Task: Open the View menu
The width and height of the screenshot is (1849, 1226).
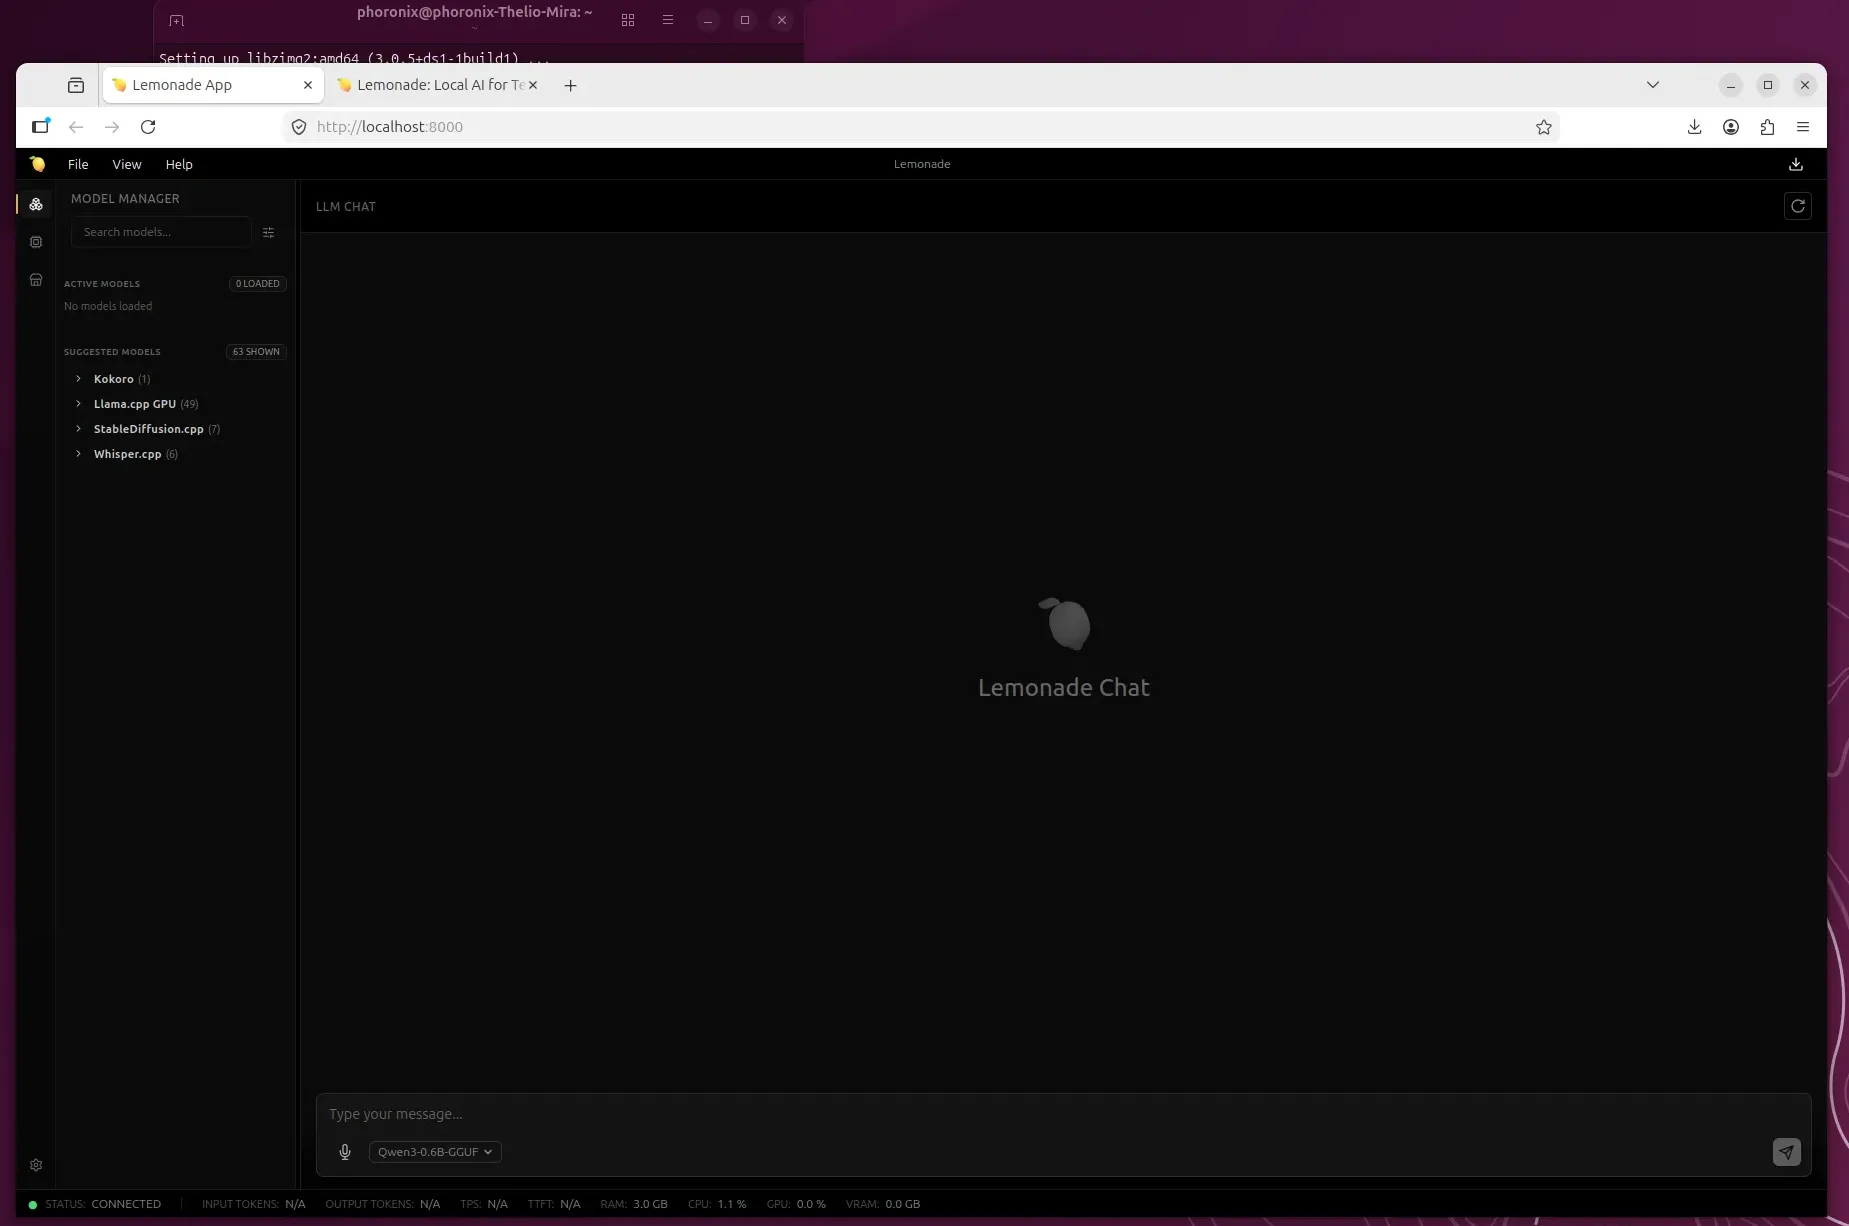Action: pyautogui.click(x=127, y=164)
